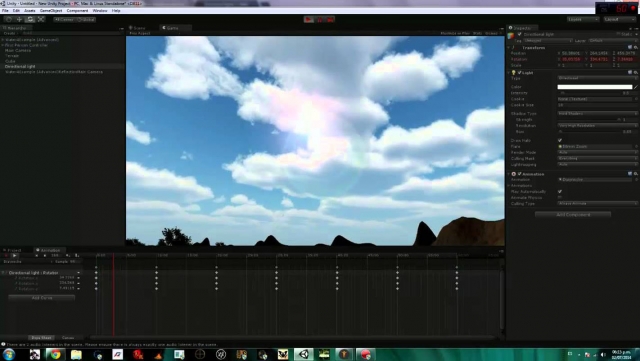
Task: Select the Rotate tool in the toolbar
Action: pyautogui.click(x=30, y=19)
